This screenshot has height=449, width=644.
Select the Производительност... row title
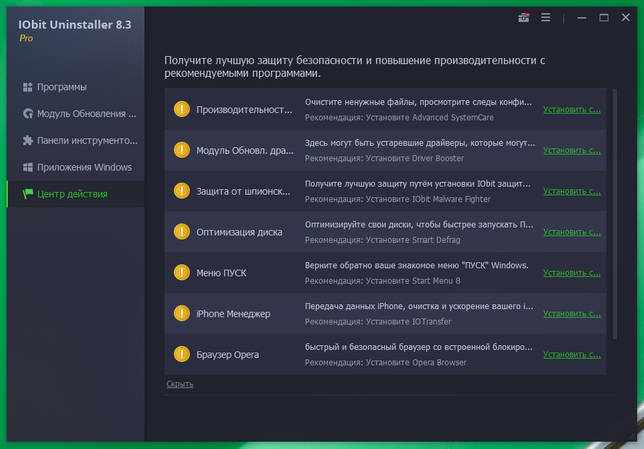pyautogui.click(x=244, y=110)
